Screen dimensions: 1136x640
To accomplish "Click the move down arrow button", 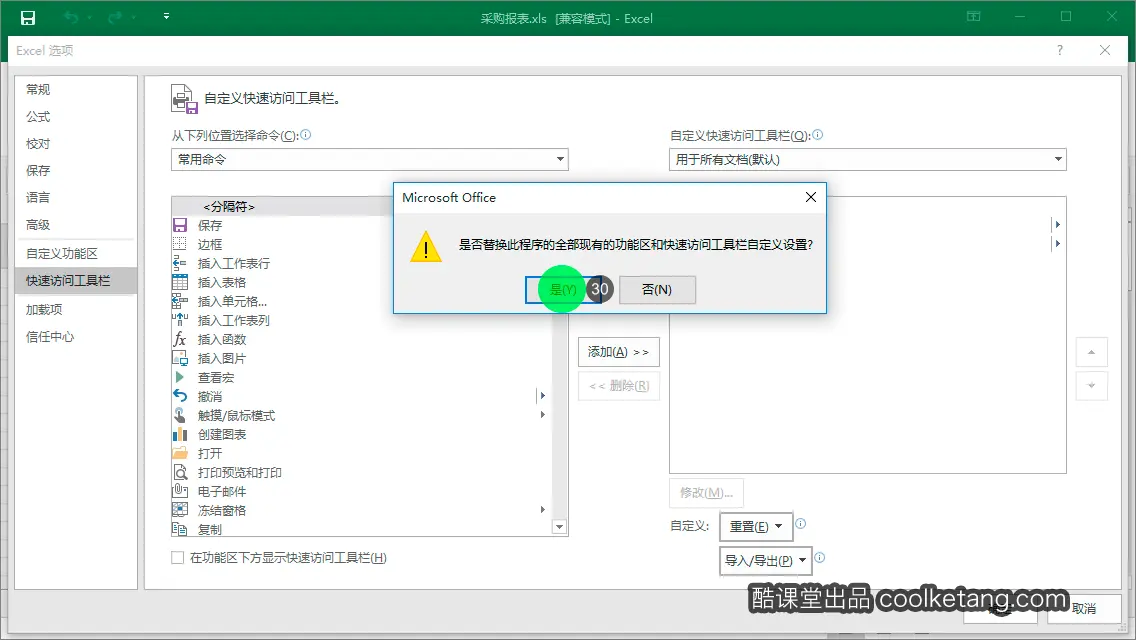I will point(1091,386).
